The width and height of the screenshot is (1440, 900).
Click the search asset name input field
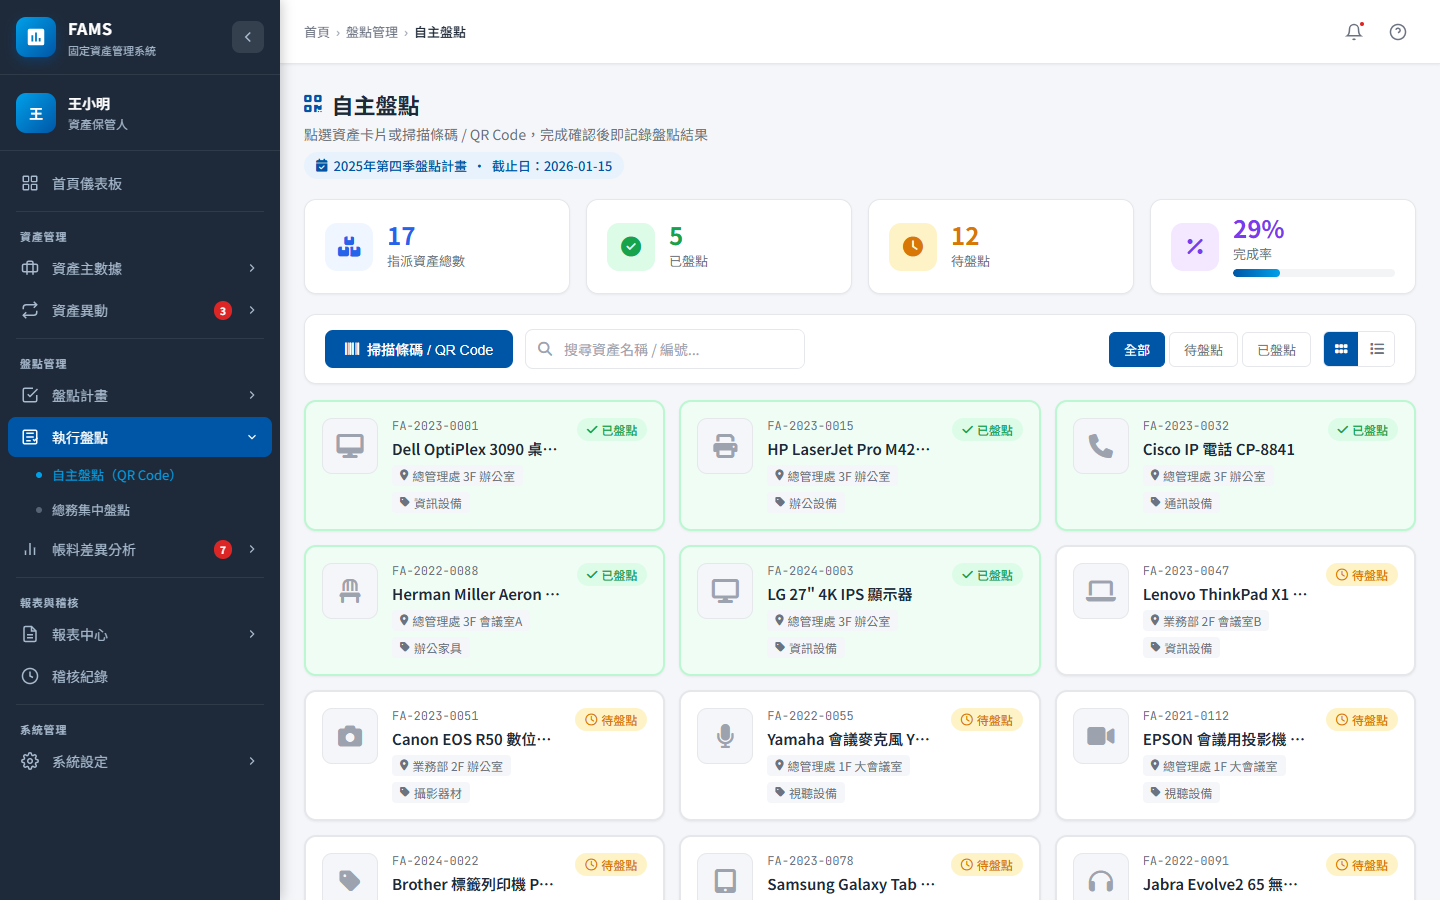click(675, 349)
